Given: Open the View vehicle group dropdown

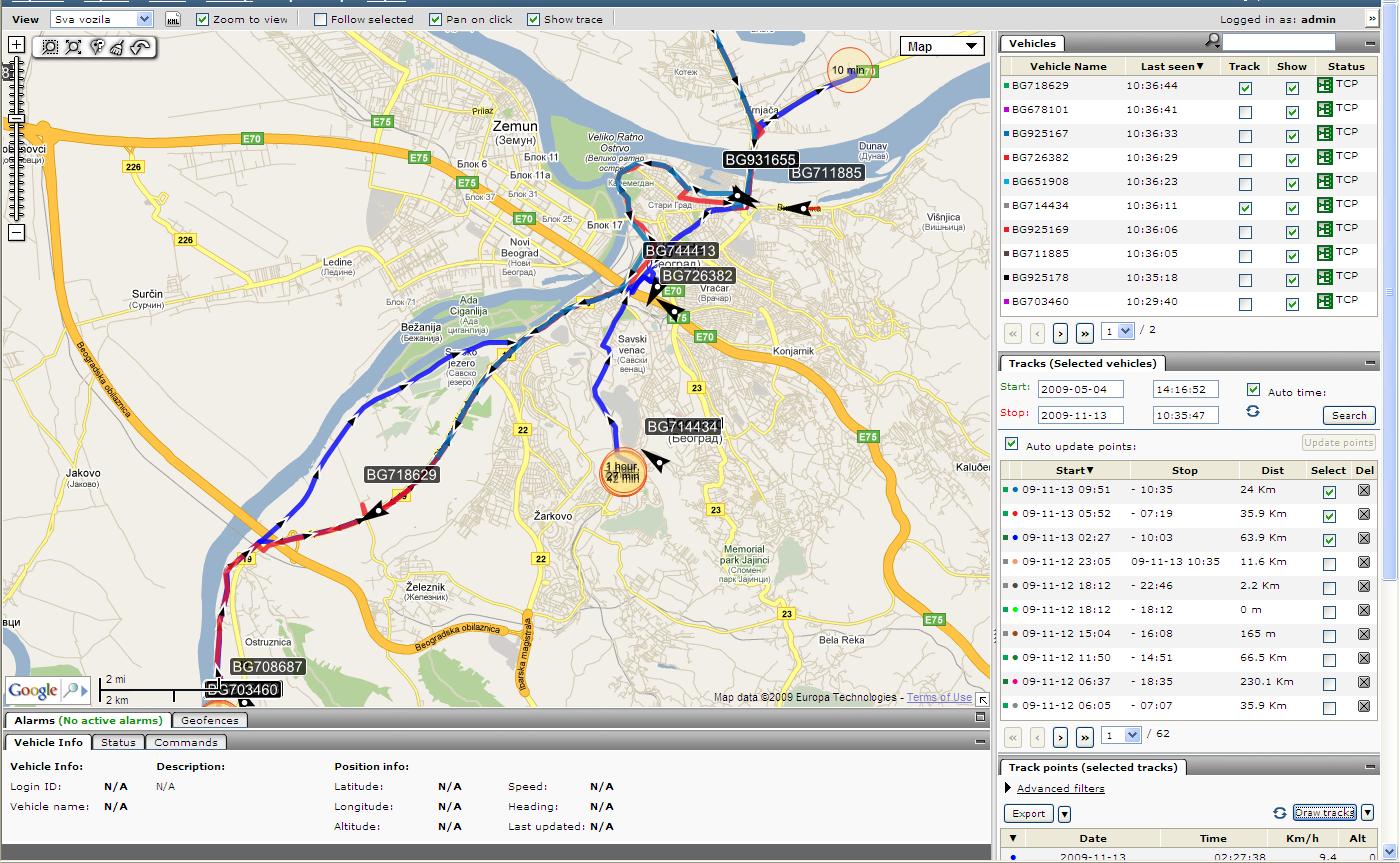Looking at the screenshot, I should point(101,19).
